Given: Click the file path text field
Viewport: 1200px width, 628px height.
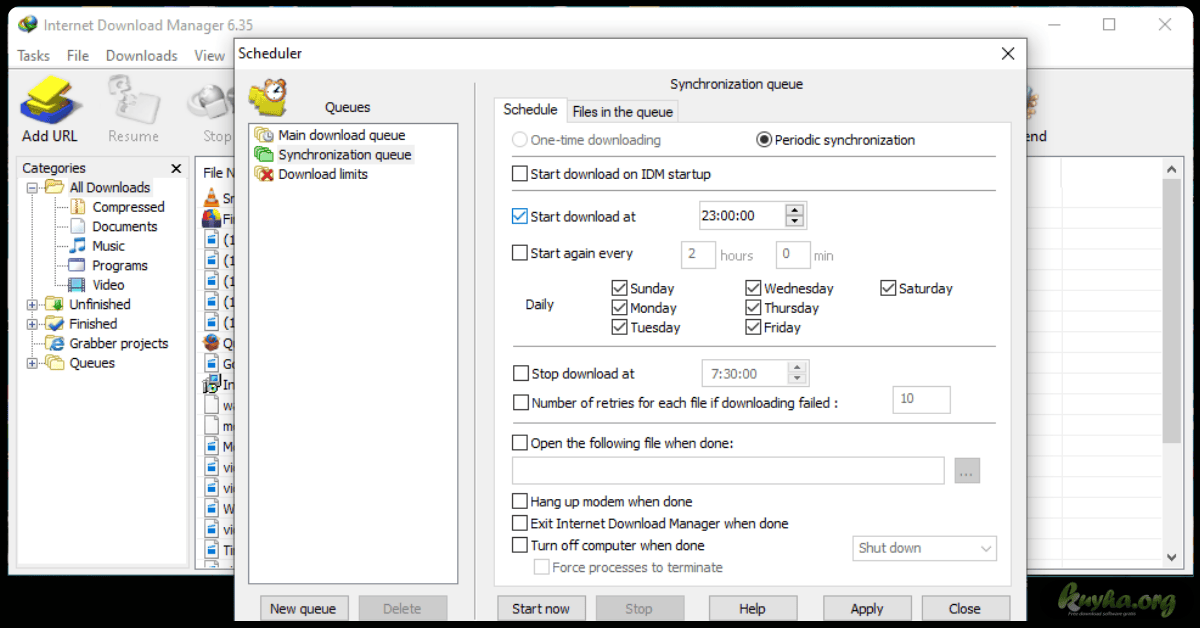Looking at the screenshot, I should (728, 471).
